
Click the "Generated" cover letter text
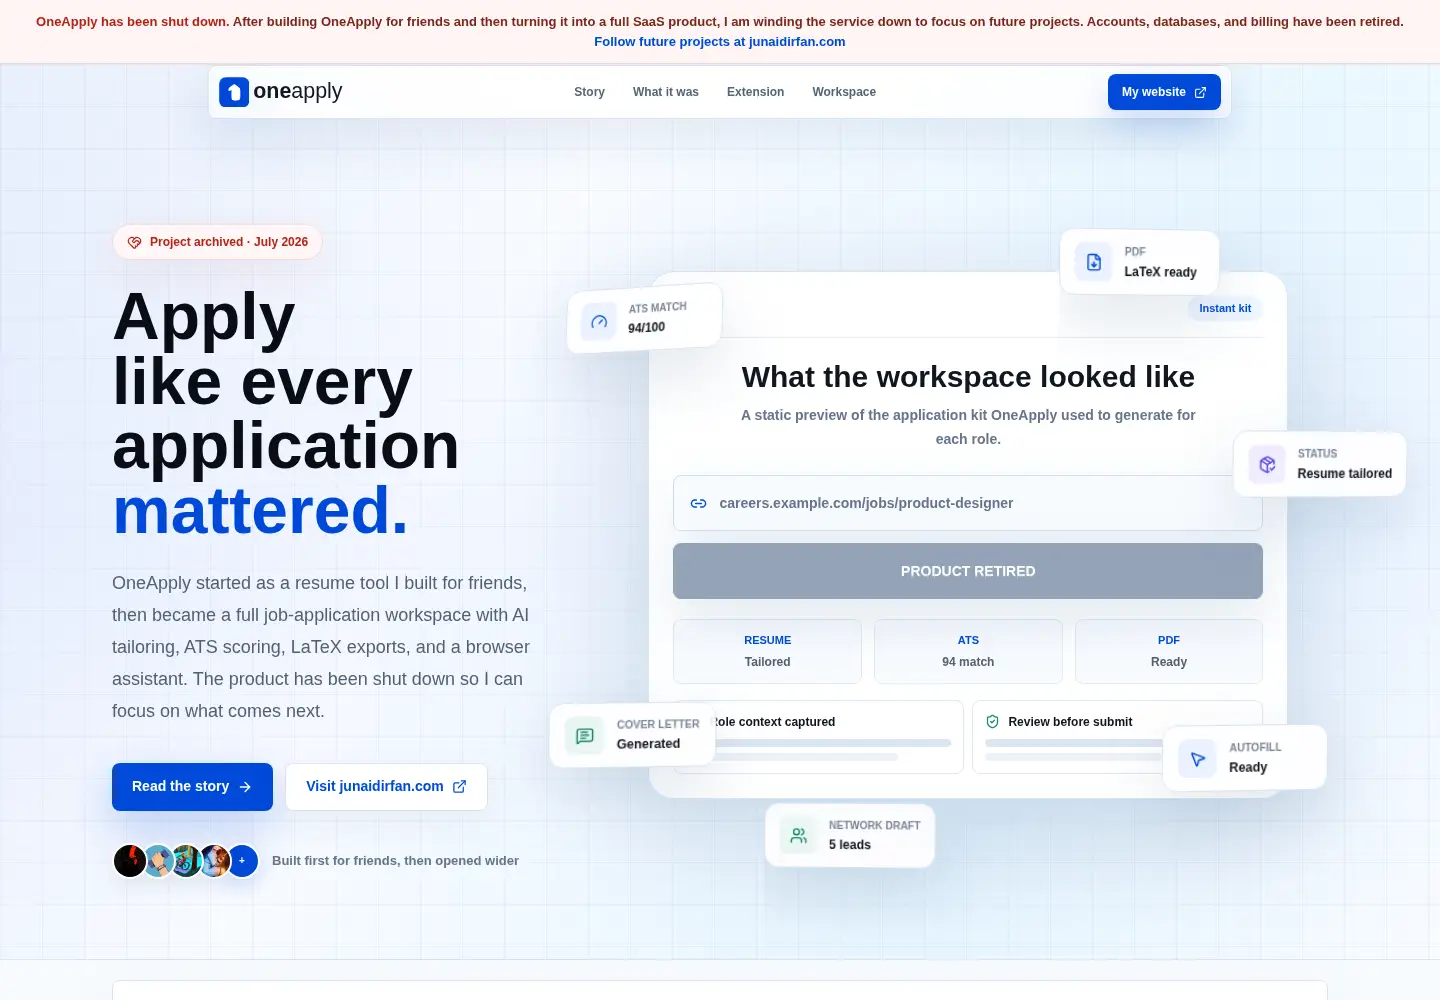click(648, 744)
